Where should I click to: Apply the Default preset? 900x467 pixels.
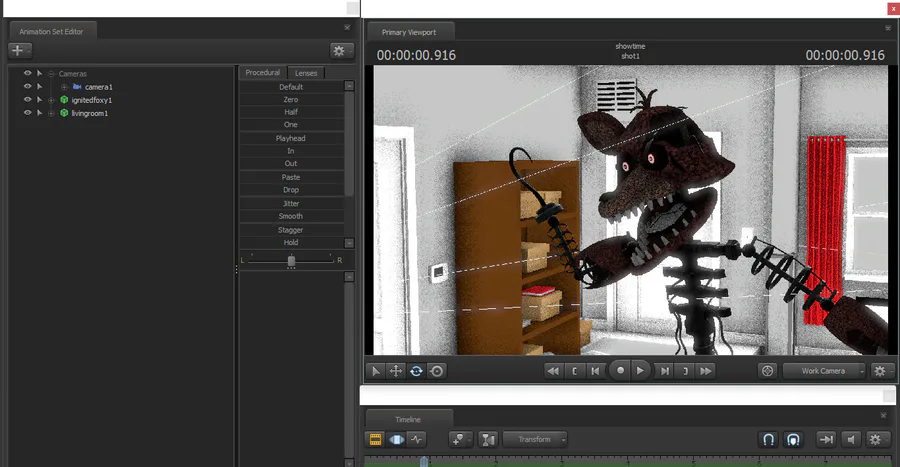(291, 87)
